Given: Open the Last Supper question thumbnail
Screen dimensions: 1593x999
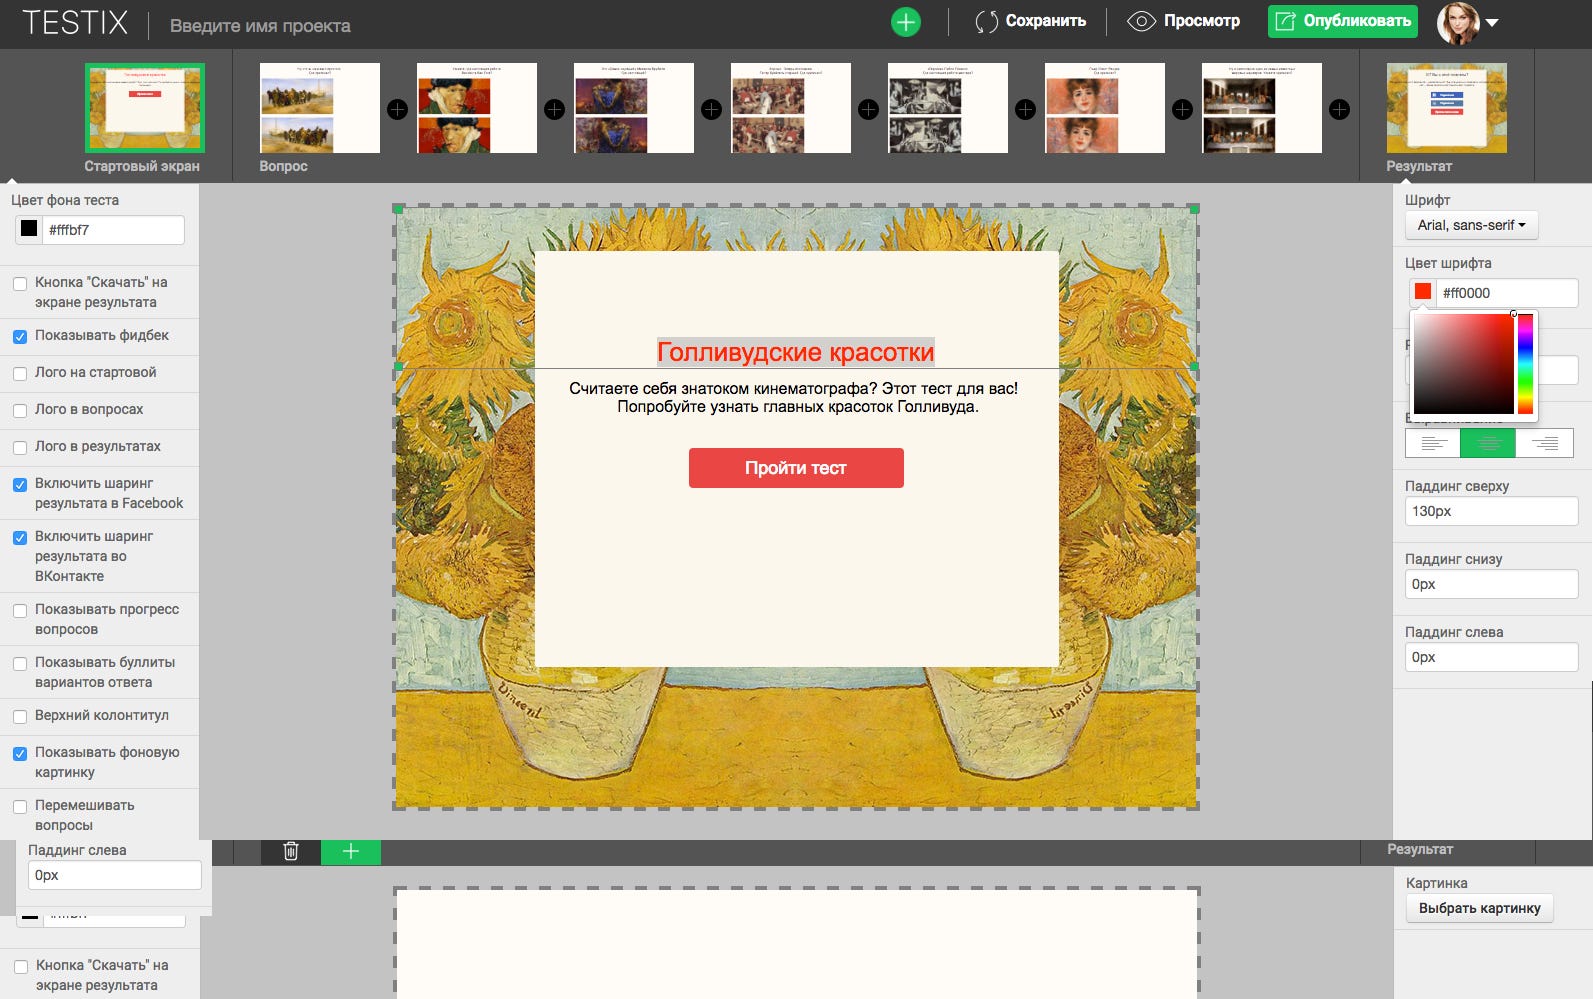Looking at the screenshot, I should tap(1262, 108).
